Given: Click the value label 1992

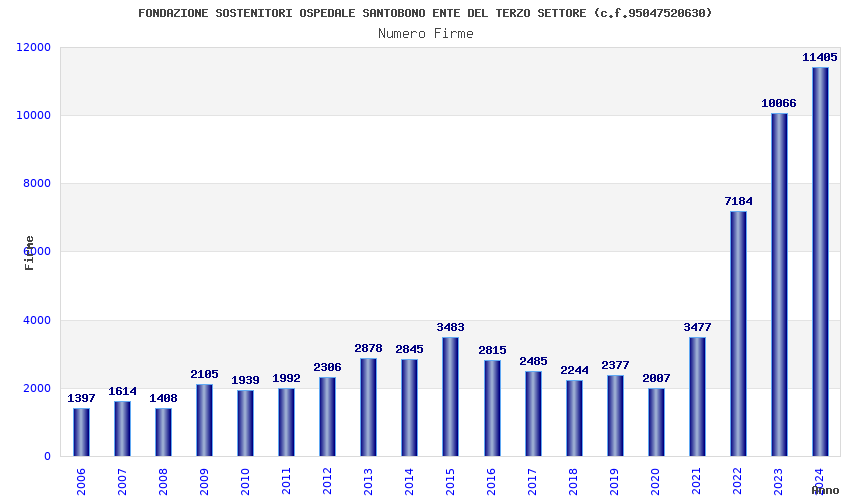Looking at the screenshot, I should (286, 378).
